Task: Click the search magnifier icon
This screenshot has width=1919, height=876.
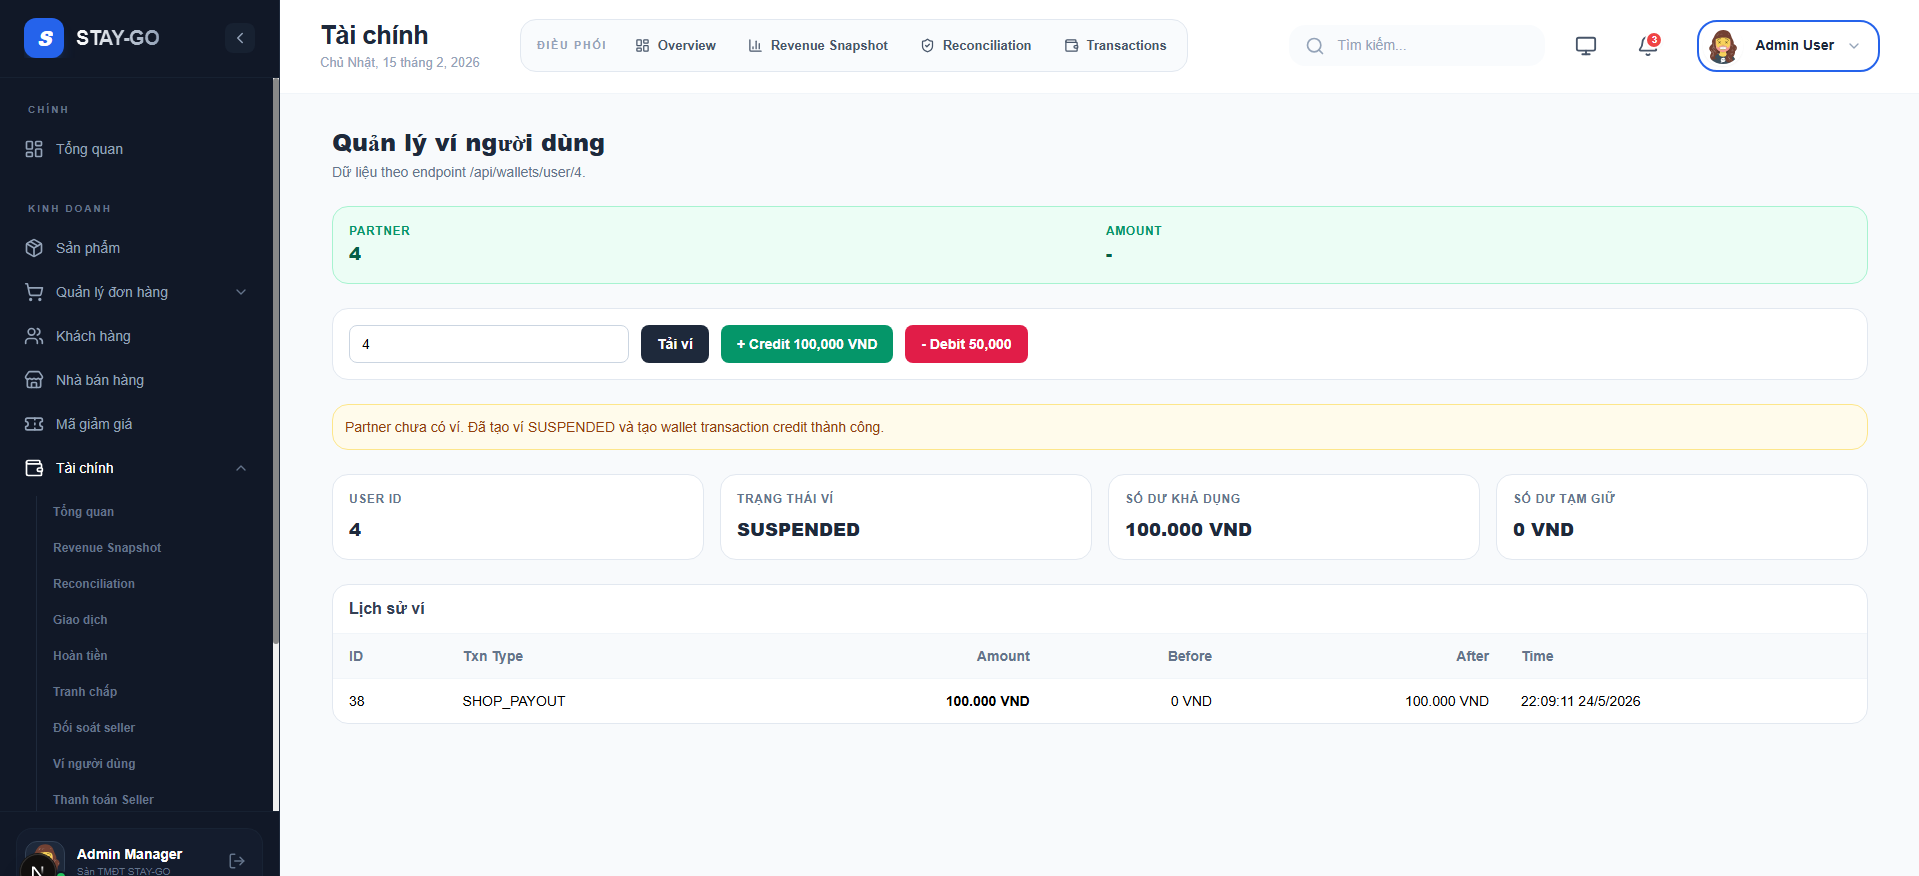Action: pyautogui.click(x=1315, y=46)
